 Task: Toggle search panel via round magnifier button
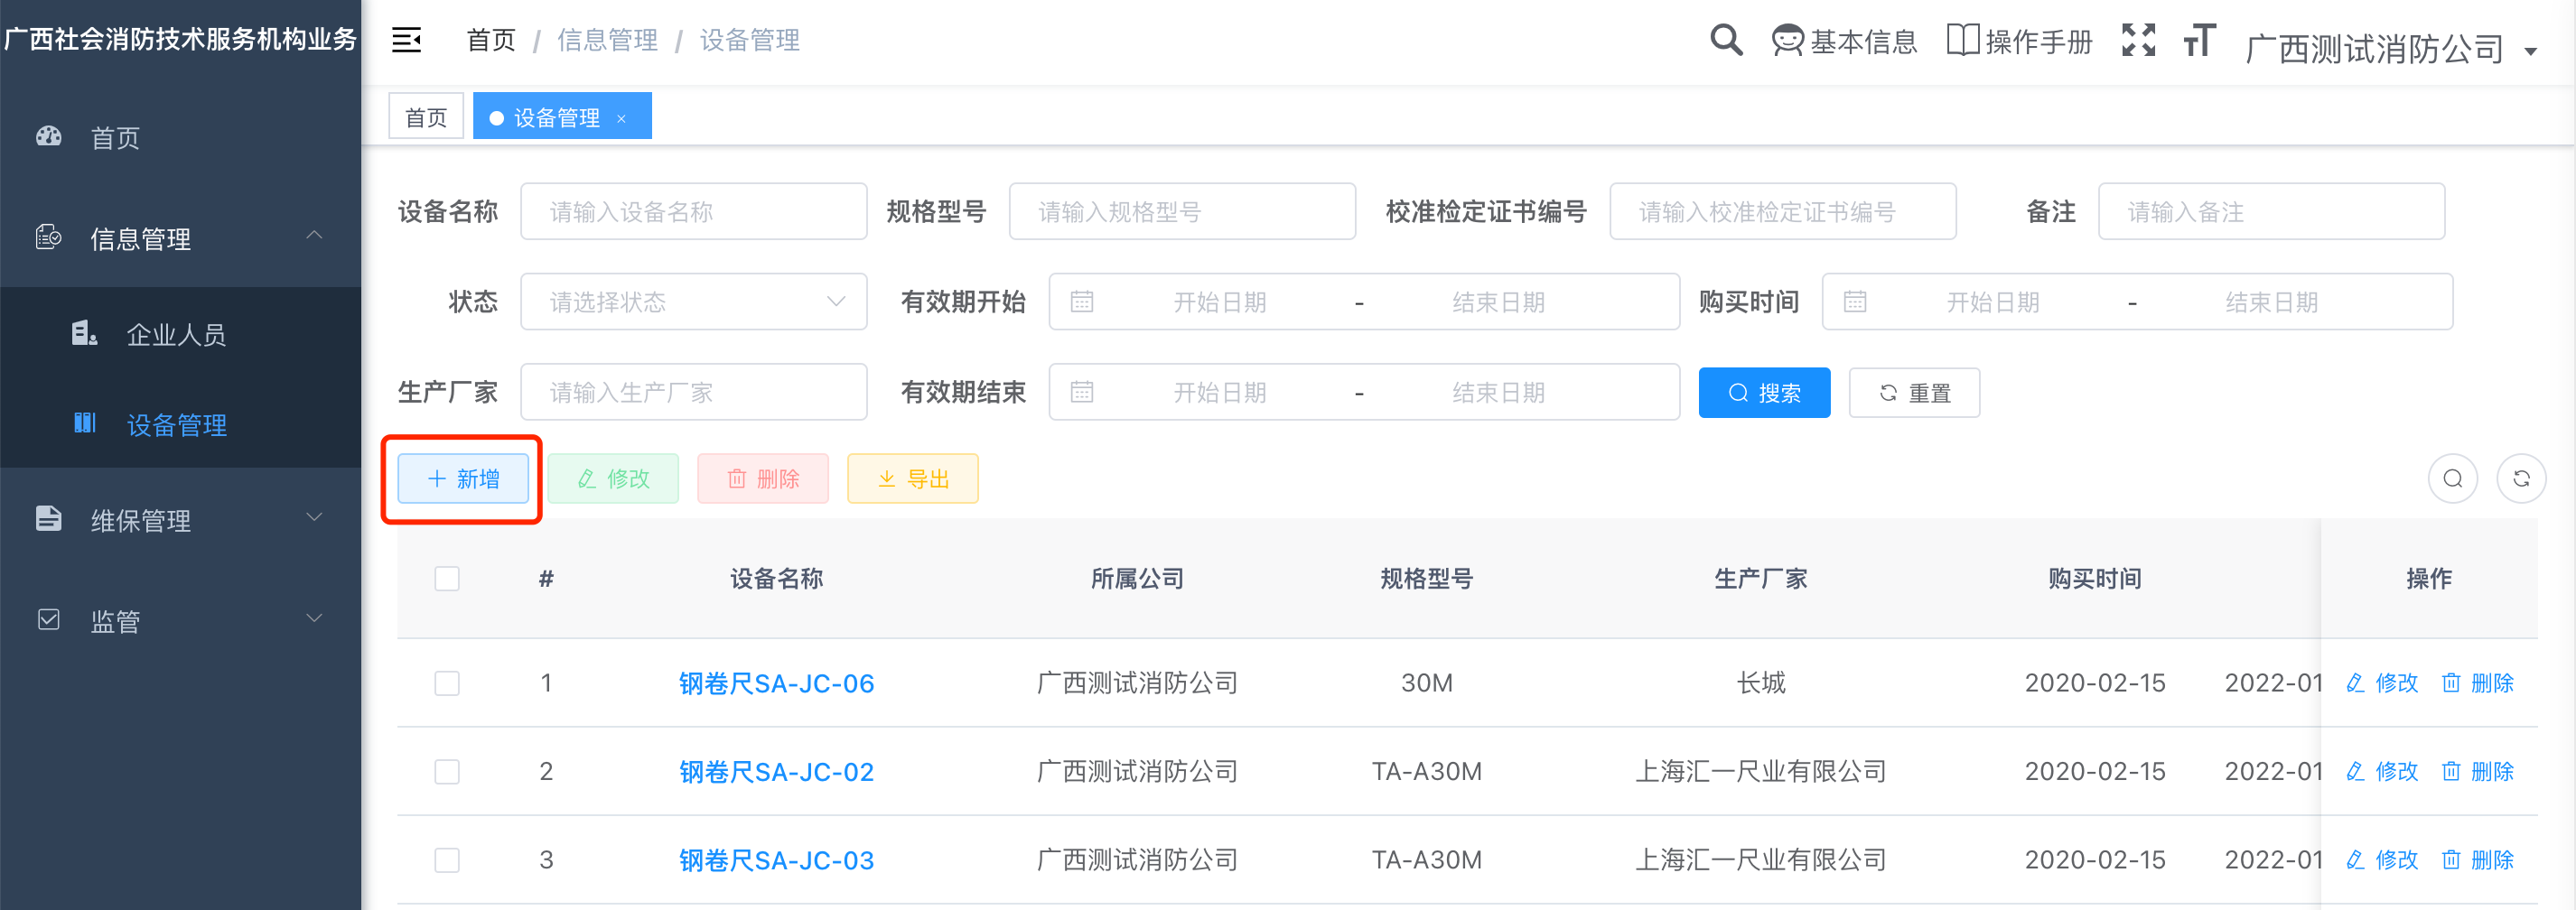point(2453,479)
